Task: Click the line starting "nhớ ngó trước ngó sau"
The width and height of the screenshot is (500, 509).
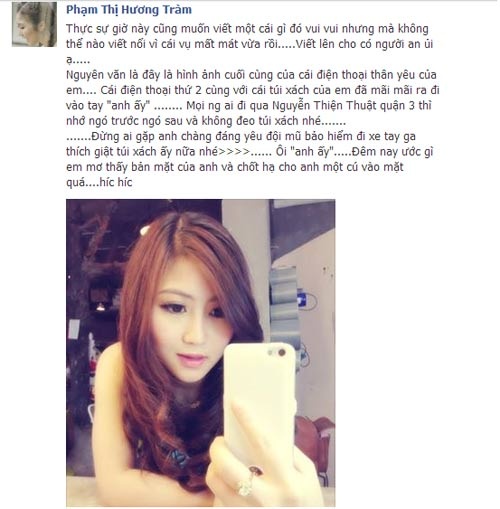Action: coord(206,121)
